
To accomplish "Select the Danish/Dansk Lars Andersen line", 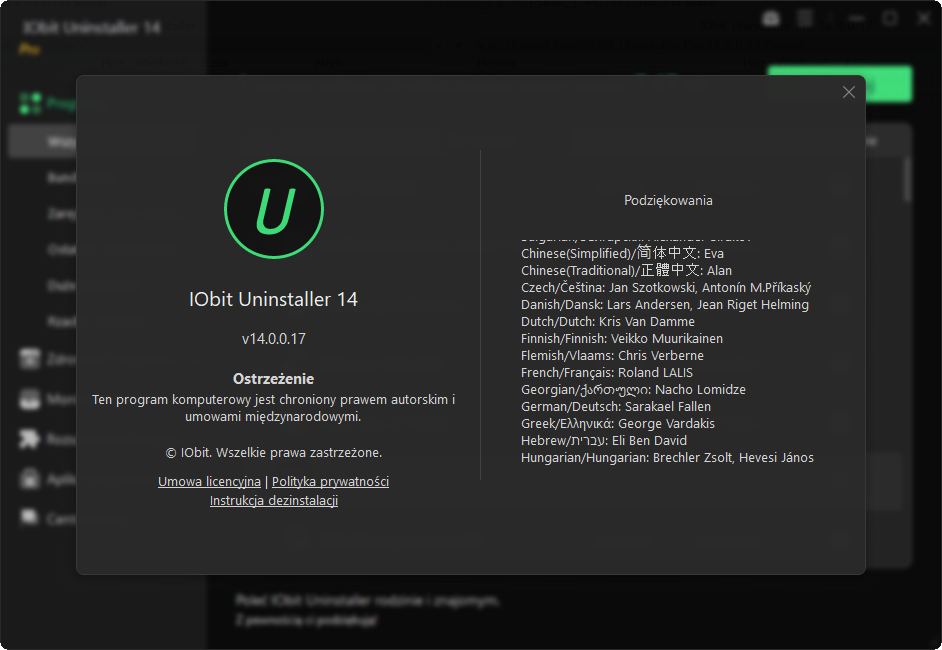I will pos(665,305).
